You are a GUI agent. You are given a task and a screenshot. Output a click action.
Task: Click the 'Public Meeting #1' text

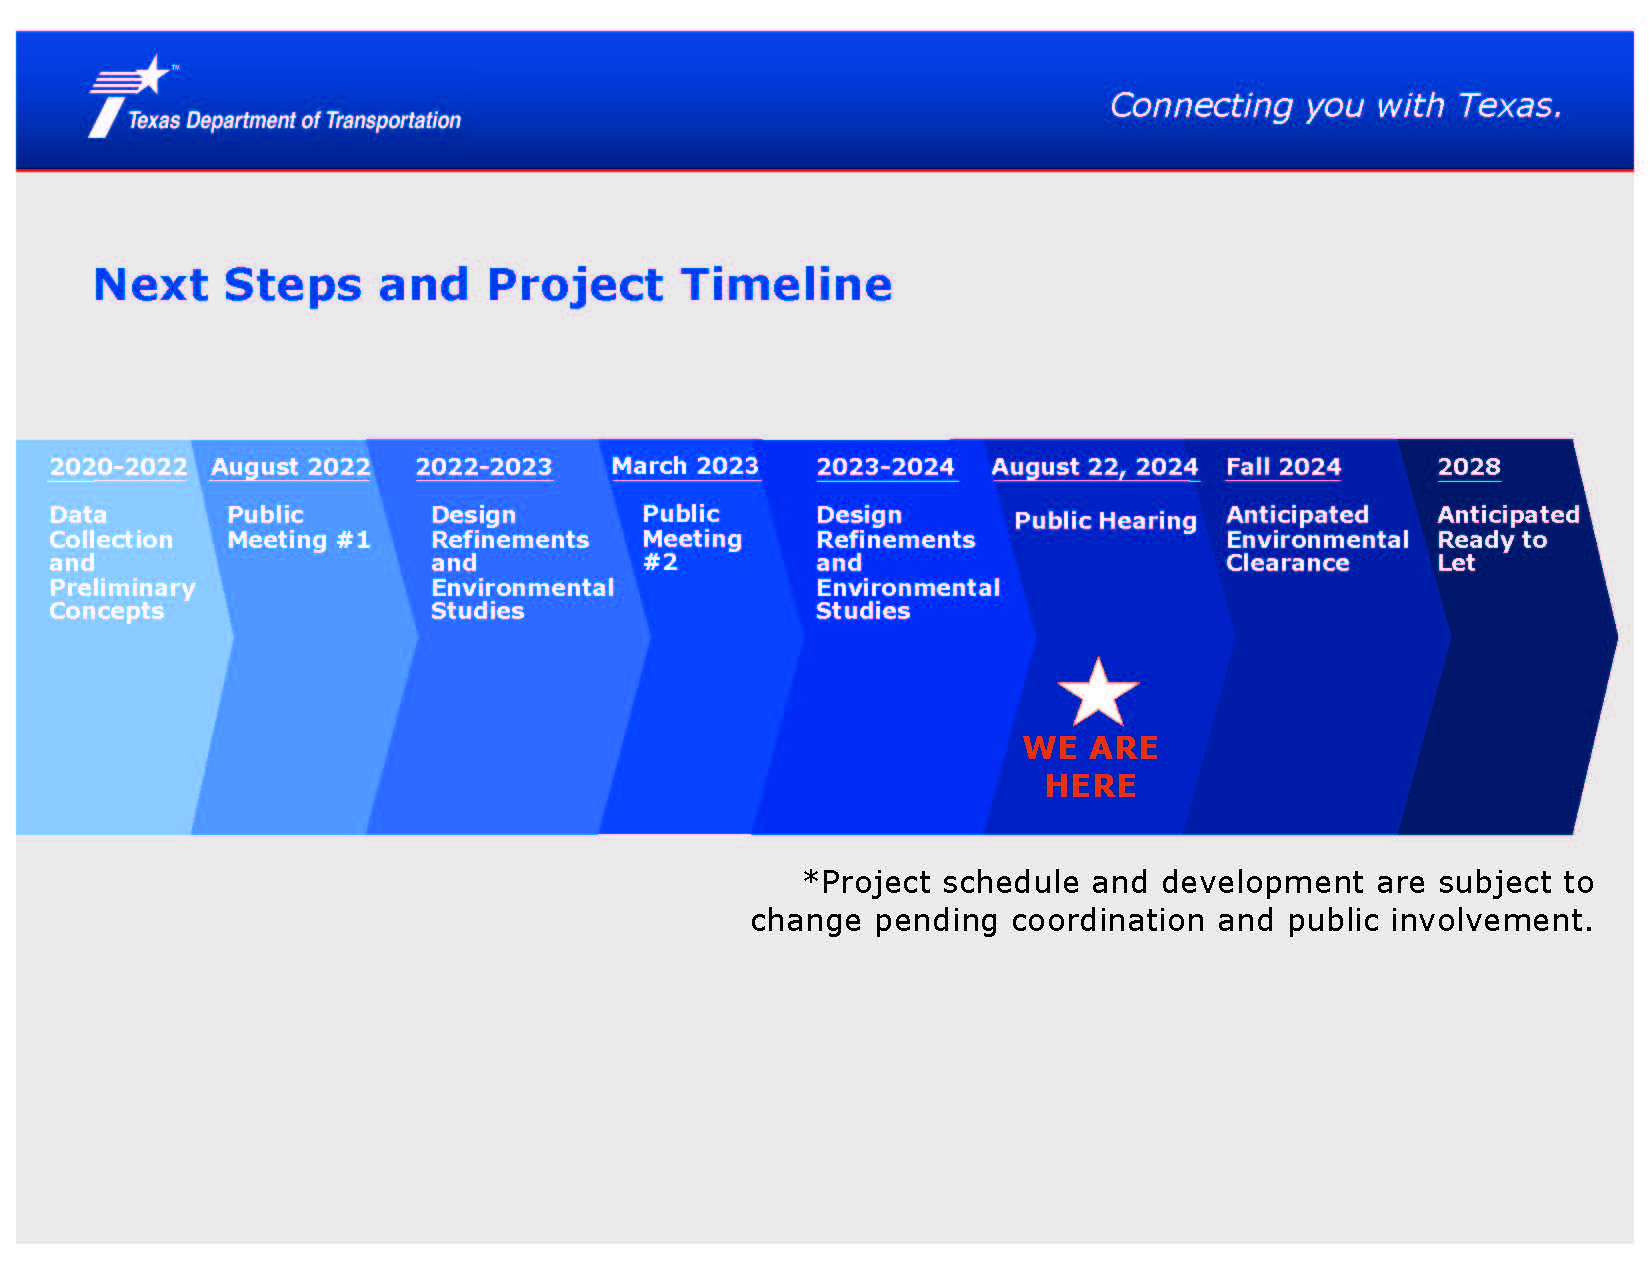pyautogui.click(x=298, y=527)
